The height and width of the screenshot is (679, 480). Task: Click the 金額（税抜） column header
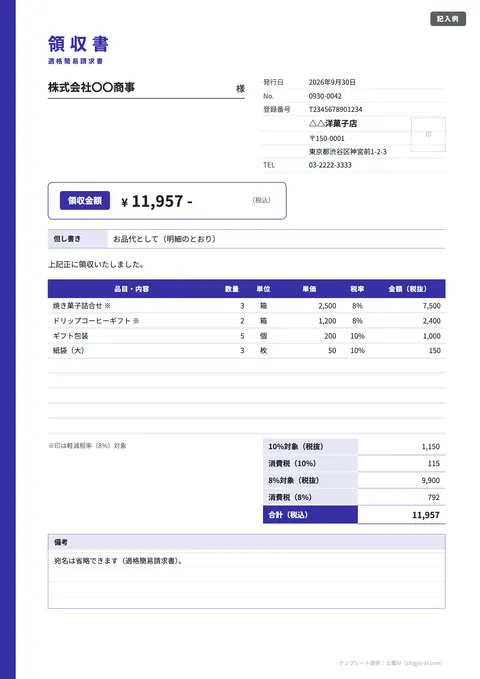(408, 289)
